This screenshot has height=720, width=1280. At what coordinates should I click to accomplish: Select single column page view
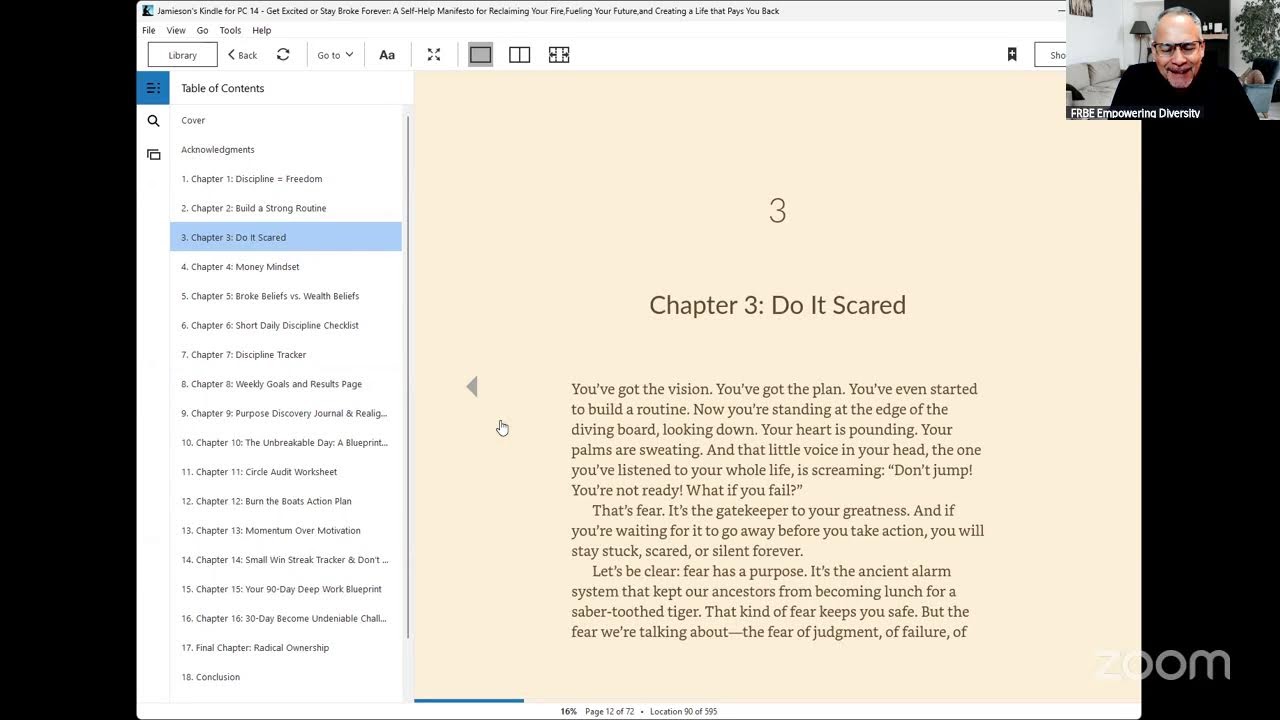(480, 55)
